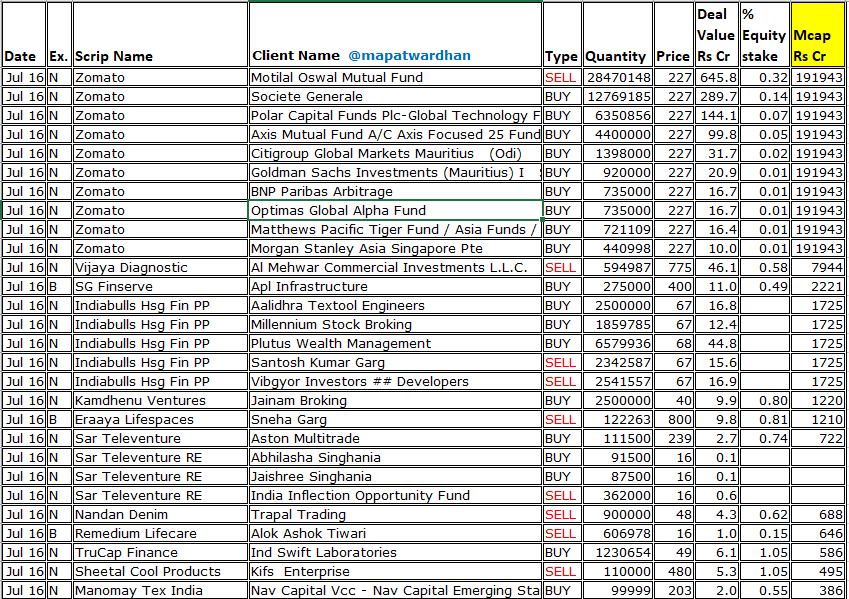
Task: Click the Jaishree Singhania cell
Action: tap(395, 477)
